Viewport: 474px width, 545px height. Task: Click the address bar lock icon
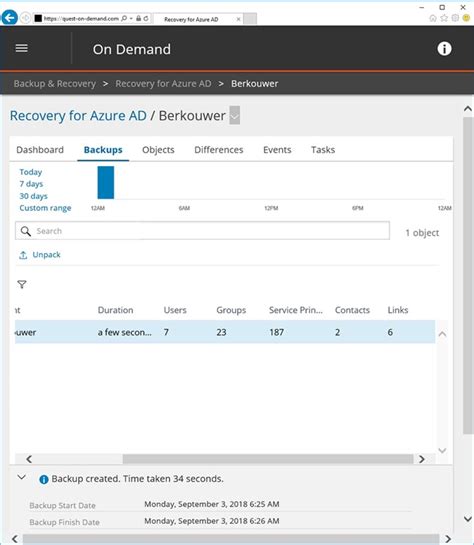[138, 18]
